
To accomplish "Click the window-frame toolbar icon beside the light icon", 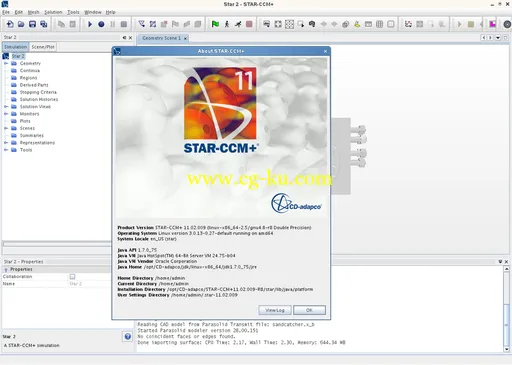I will [x=368, y=24].
